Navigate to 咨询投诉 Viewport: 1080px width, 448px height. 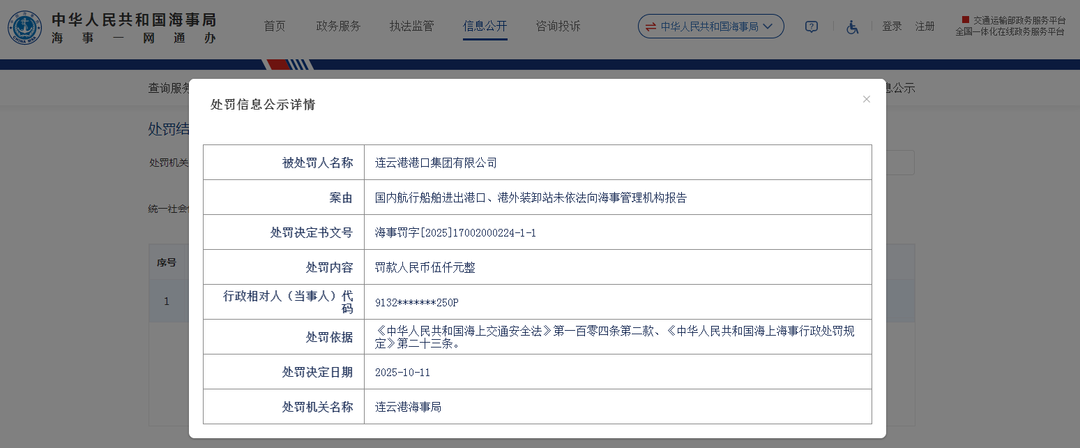(558, 26)
